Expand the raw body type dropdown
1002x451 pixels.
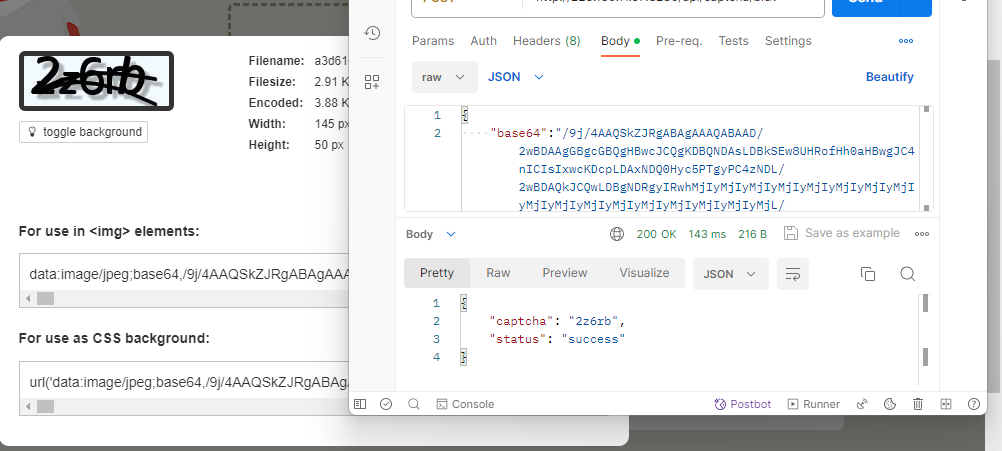[444, 77]
